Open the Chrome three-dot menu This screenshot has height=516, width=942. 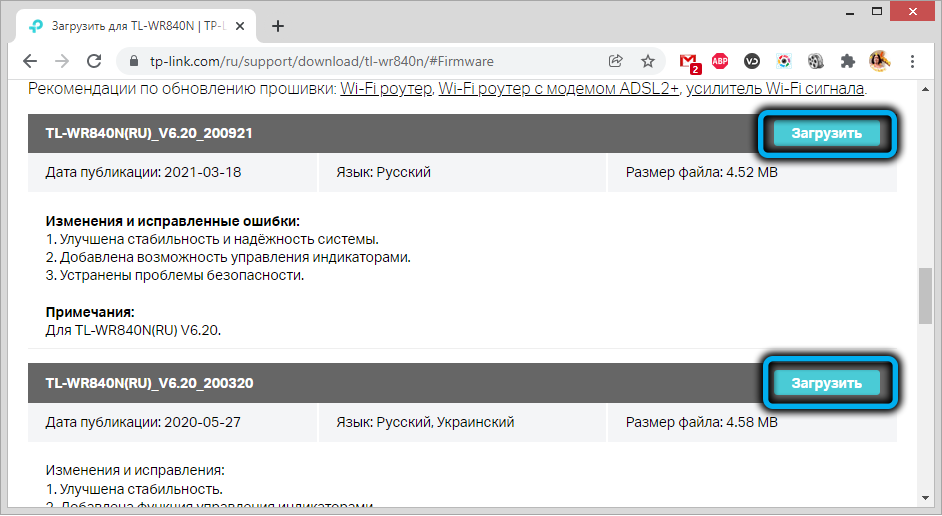912,61
